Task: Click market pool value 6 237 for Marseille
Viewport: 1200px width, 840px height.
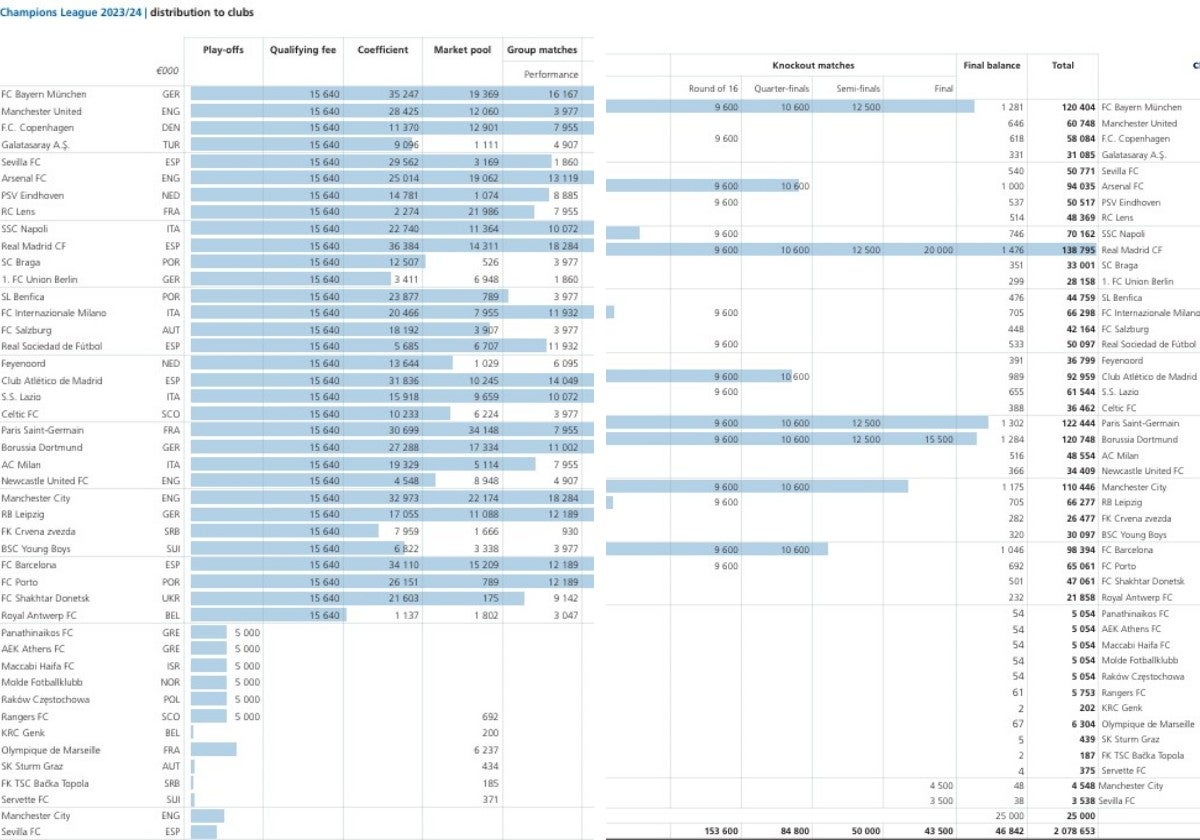Action: (486, 750)
